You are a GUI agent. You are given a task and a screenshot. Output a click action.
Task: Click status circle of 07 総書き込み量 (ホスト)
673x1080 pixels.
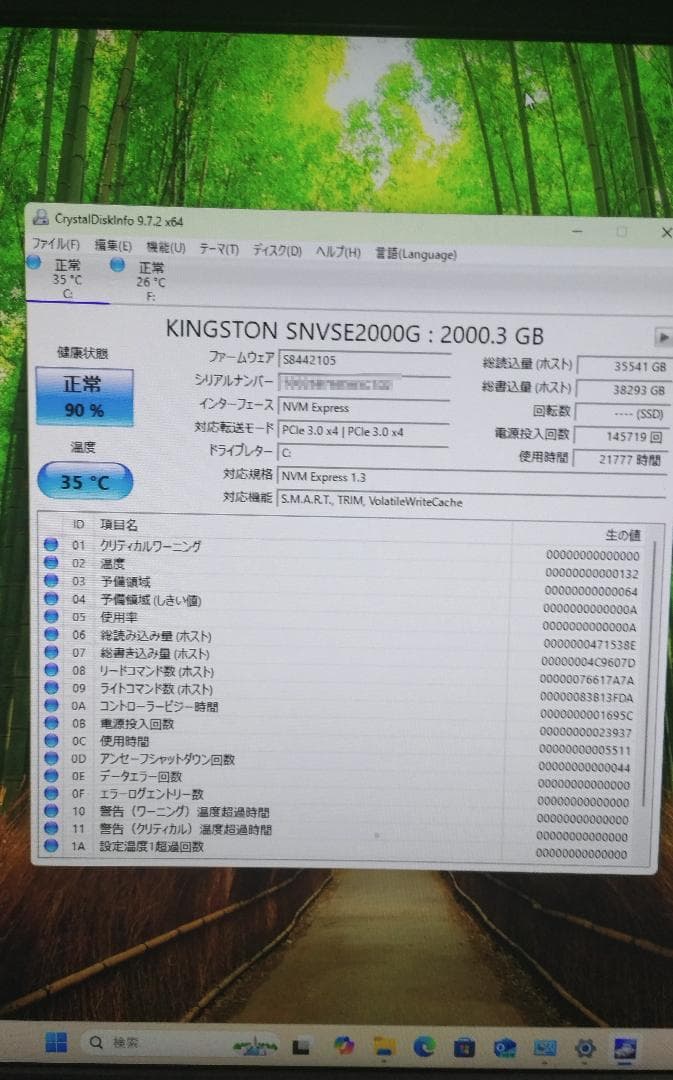pyautogui.click(x=50, y=652)
